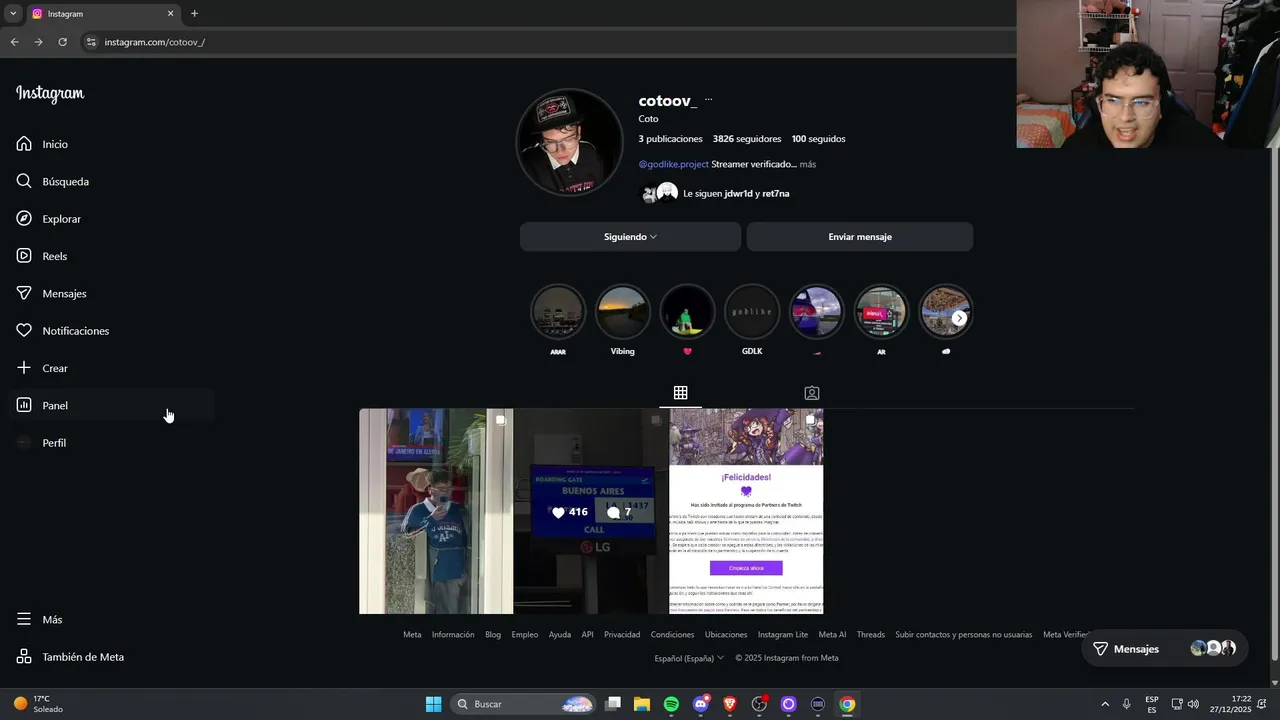This screenshot has height=720, width=1280.
Task: Switch to the posts grid tab
Action: [x=680, y=393]
